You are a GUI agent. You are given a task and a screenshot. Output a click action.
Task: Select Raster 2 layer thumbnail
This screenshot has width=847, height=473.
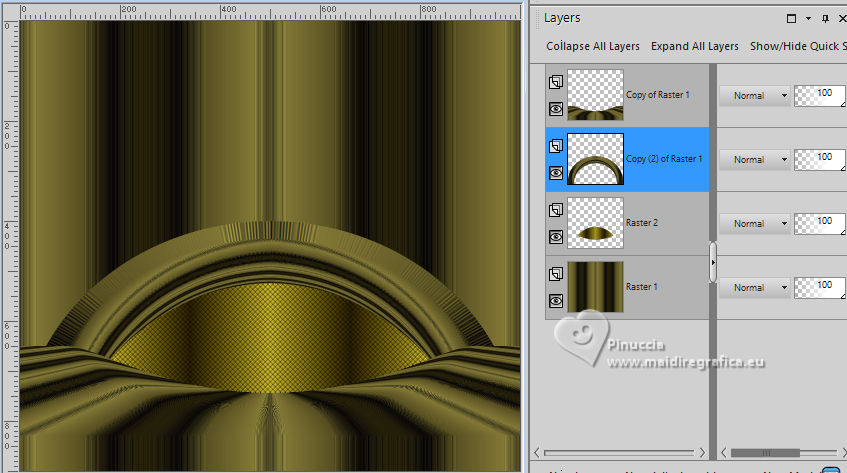click(x=595, y=223)
